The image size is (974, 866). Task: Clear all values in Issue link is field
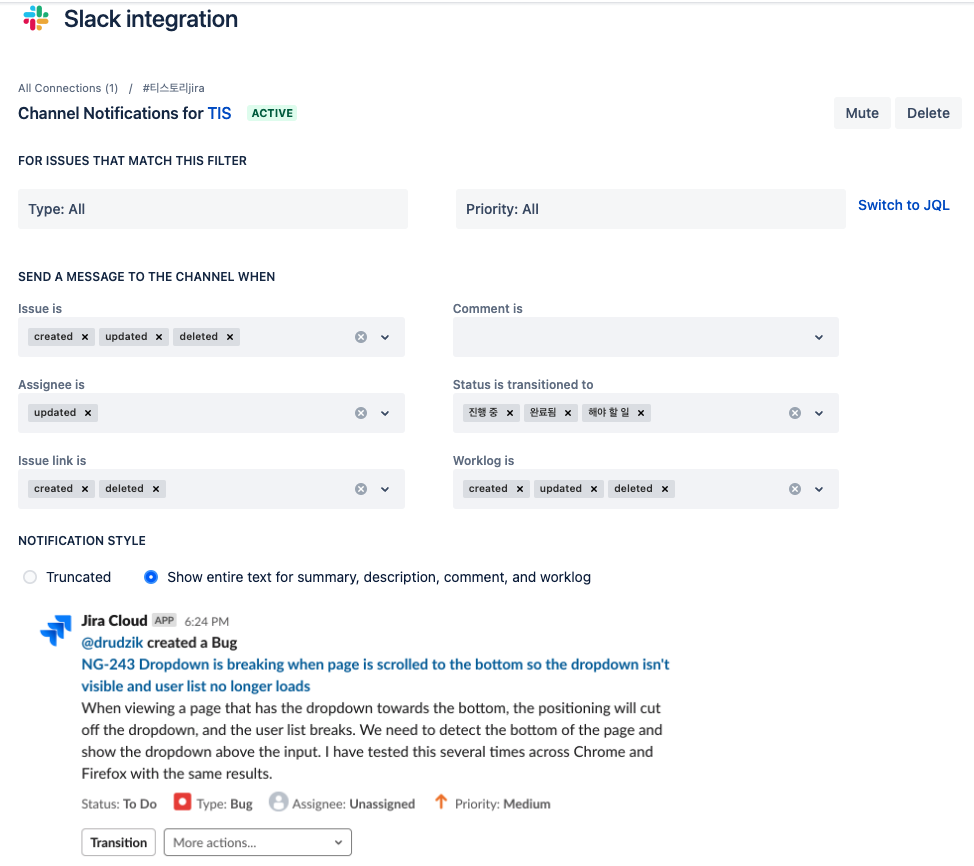pos(361,489)
